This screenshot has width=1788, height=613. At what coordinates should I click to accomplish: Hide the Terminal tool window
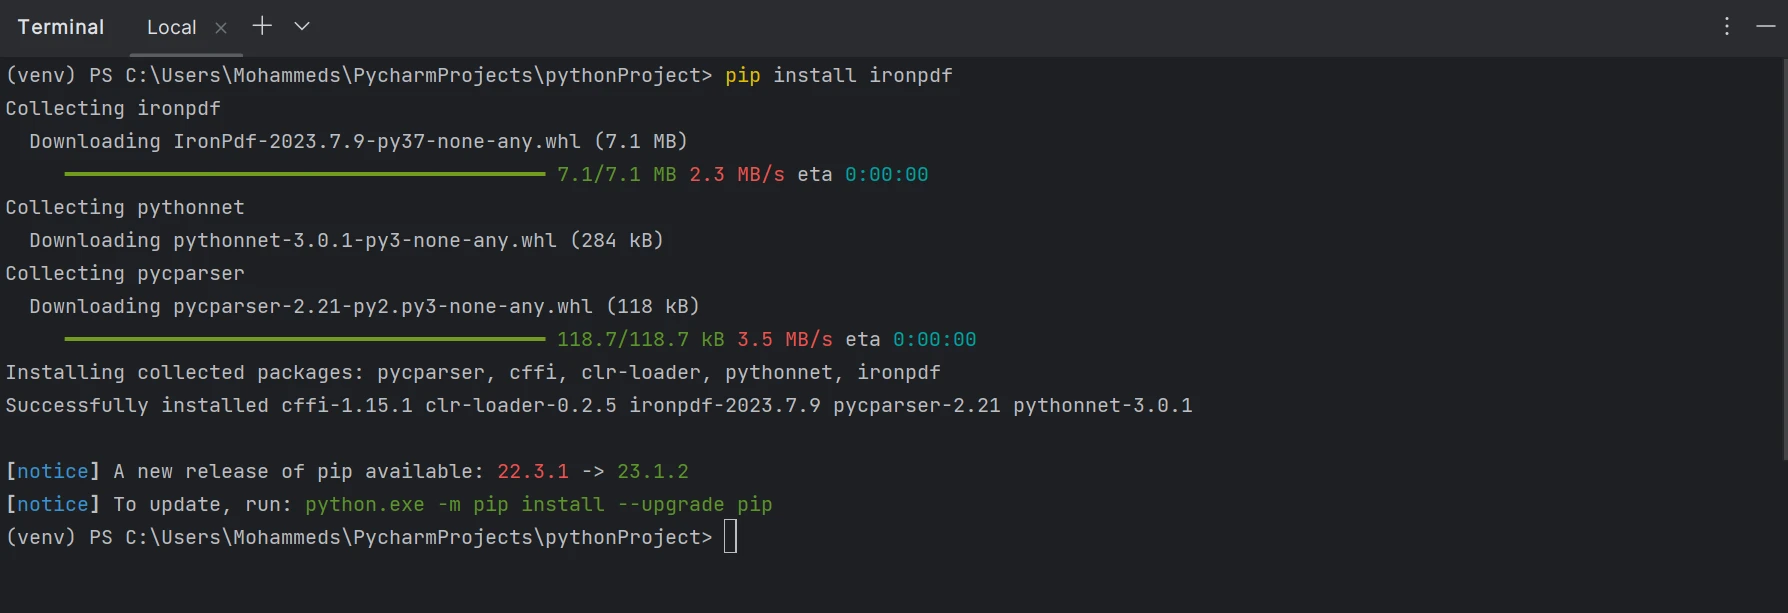point(1766,27)
